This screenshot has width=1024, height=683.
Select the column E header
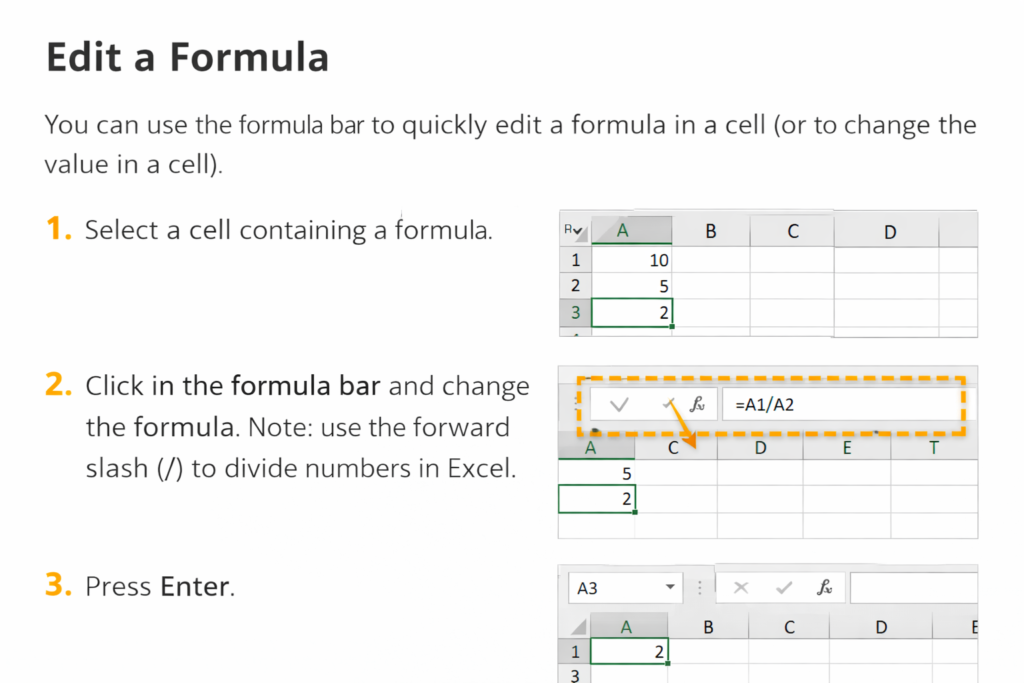click(847, 448)
